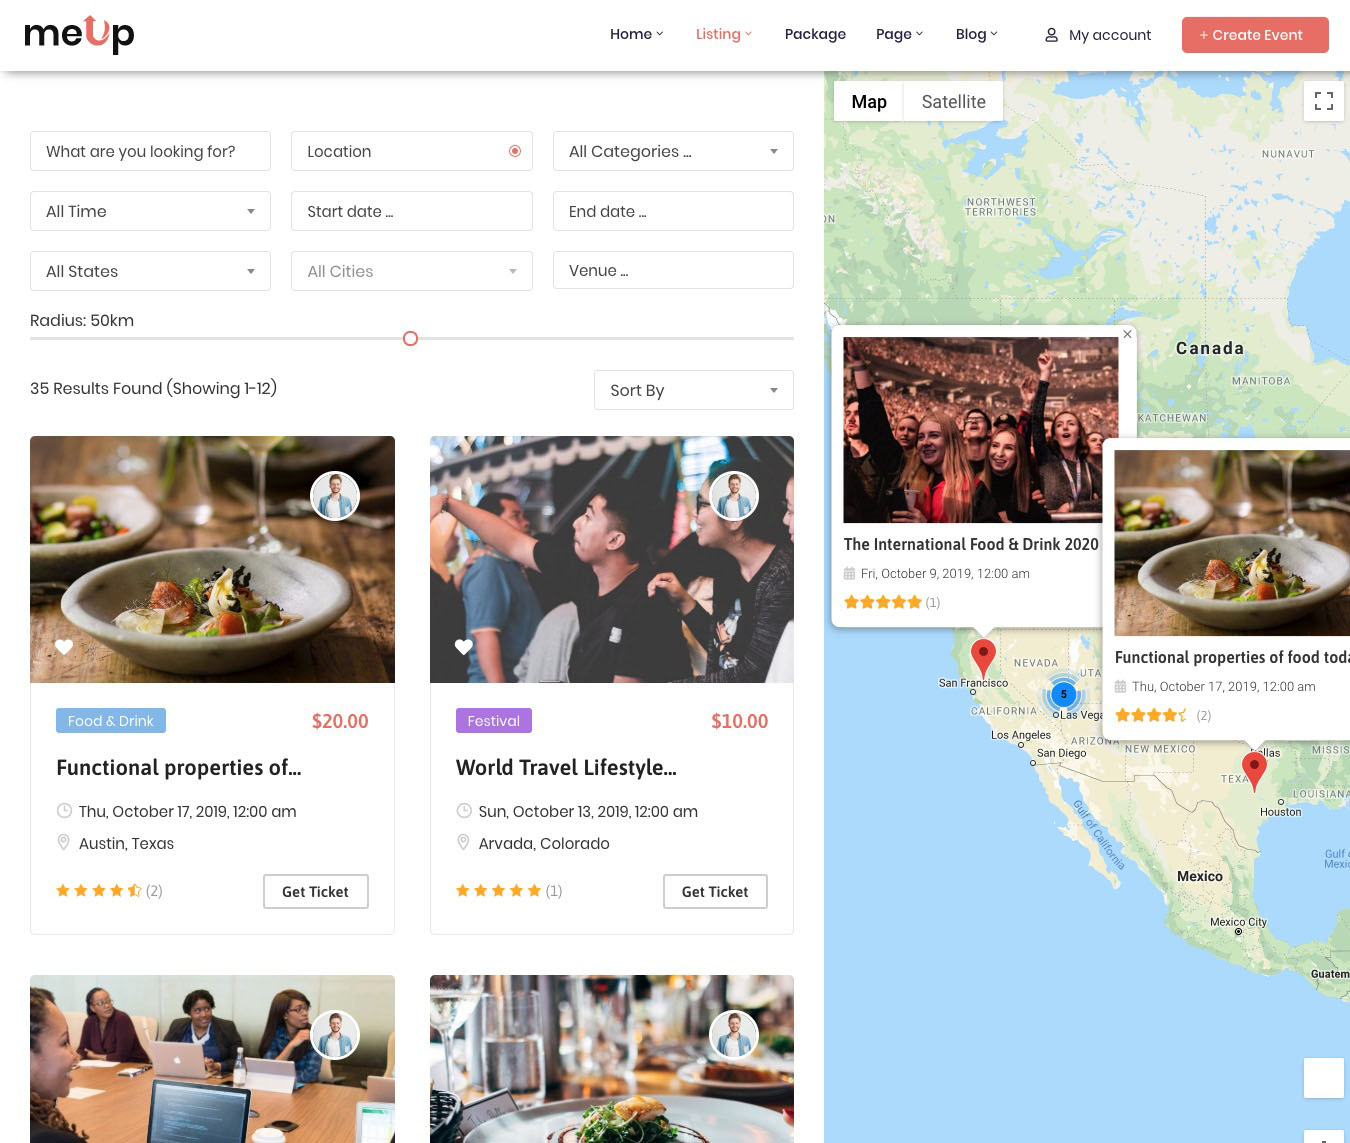This screenshot has height=1143, width=1350.
Task: Toggle fullscreen map view
Action: coord(1324,101)
